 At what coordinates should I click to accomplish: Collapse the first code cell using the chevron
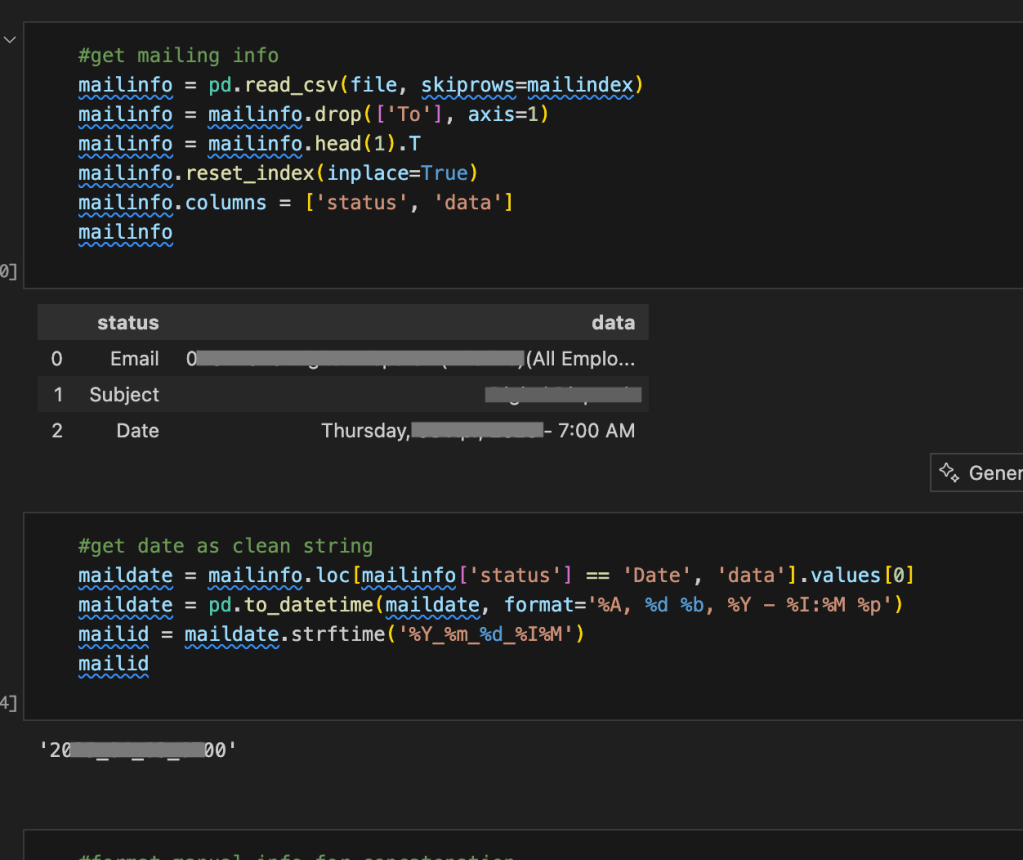(x=9, y=40)
